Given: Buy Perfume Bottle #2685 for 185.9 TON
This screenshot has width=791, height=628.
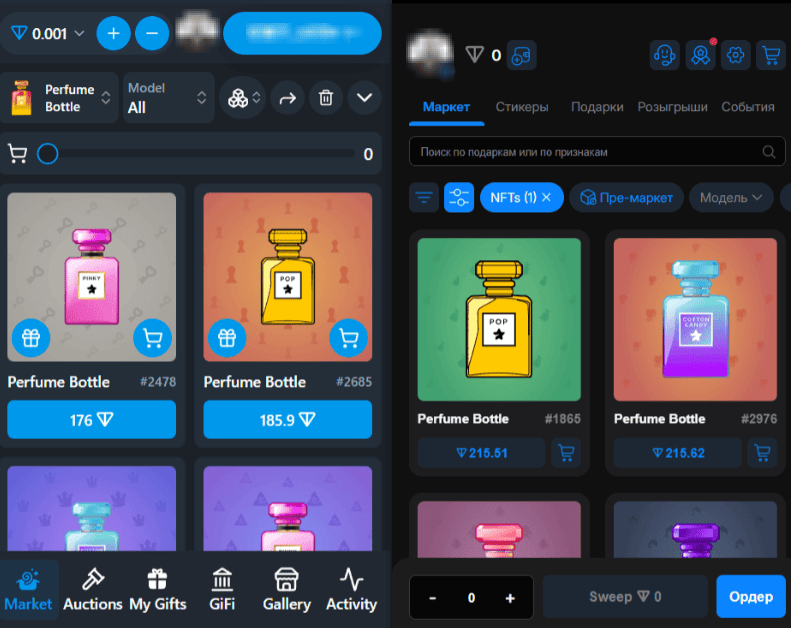Looking at the screenshot, I should (288, 420).
